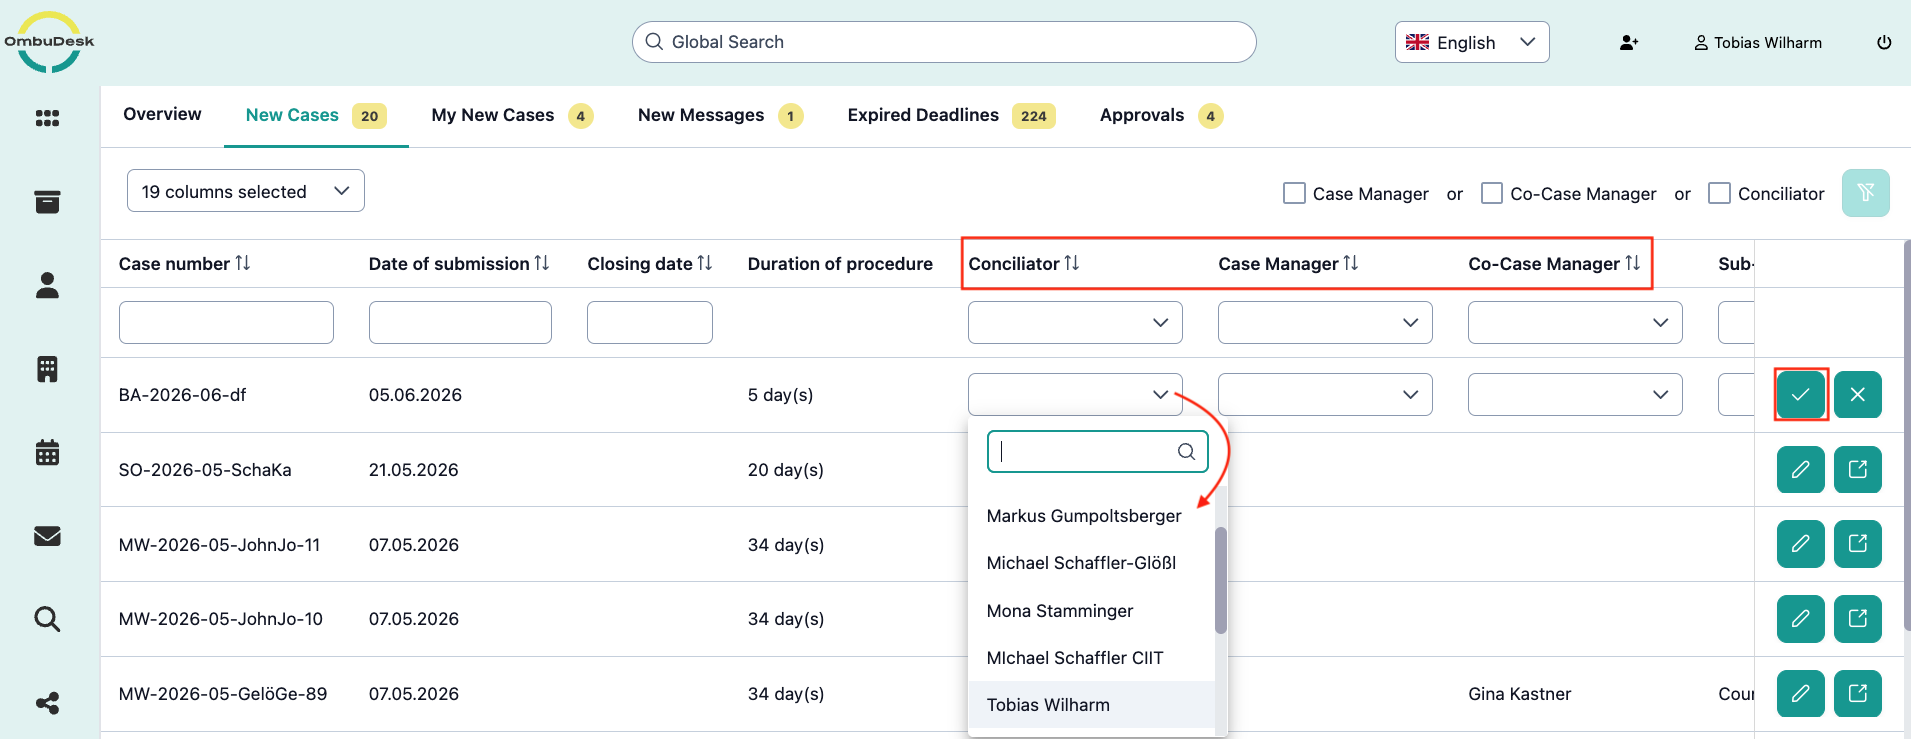Click the add user icon in header

click(x=1629, y=43)
